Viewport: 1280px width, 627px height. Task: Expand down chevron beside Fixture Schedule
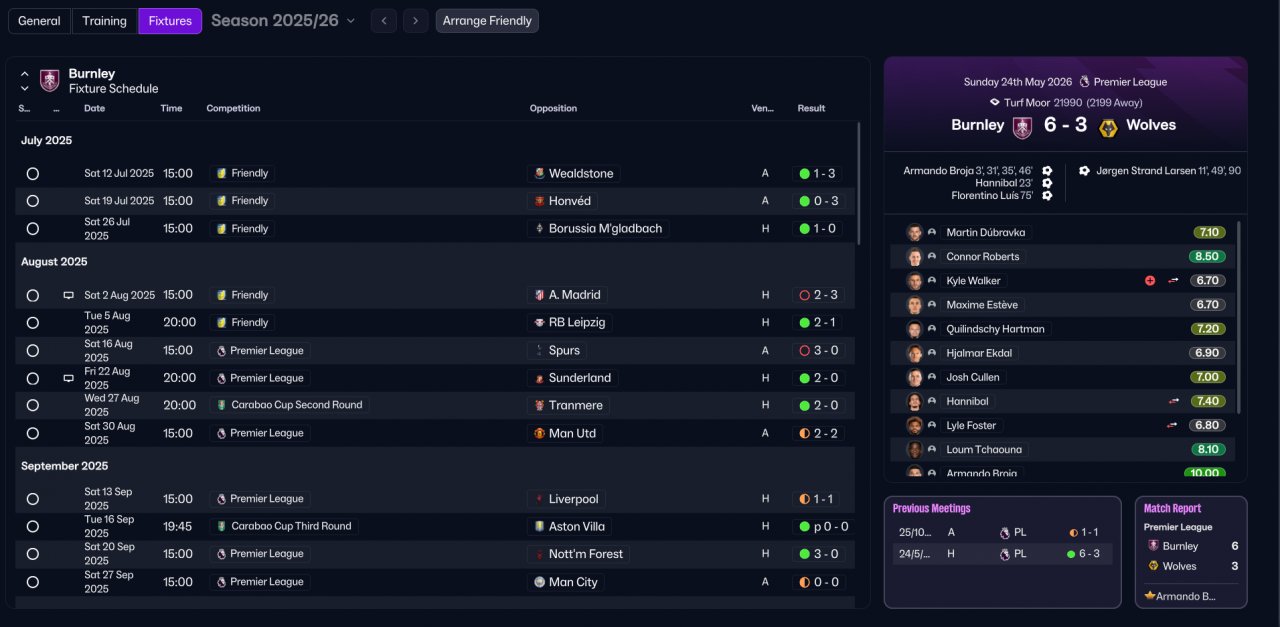(25, 88)
